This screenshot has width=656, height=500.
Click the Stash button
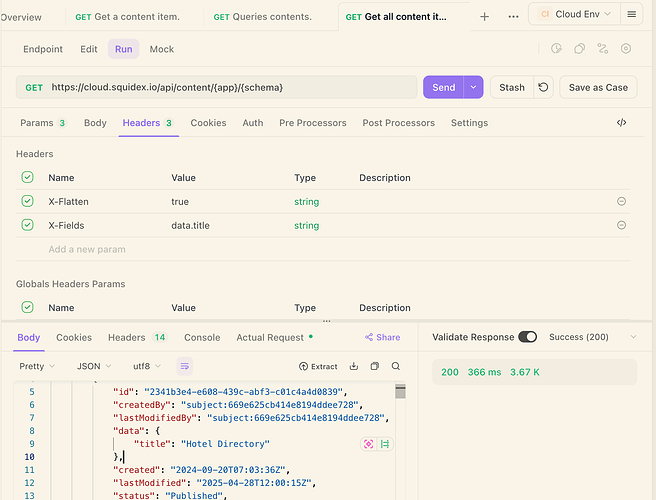pos(512,87)
